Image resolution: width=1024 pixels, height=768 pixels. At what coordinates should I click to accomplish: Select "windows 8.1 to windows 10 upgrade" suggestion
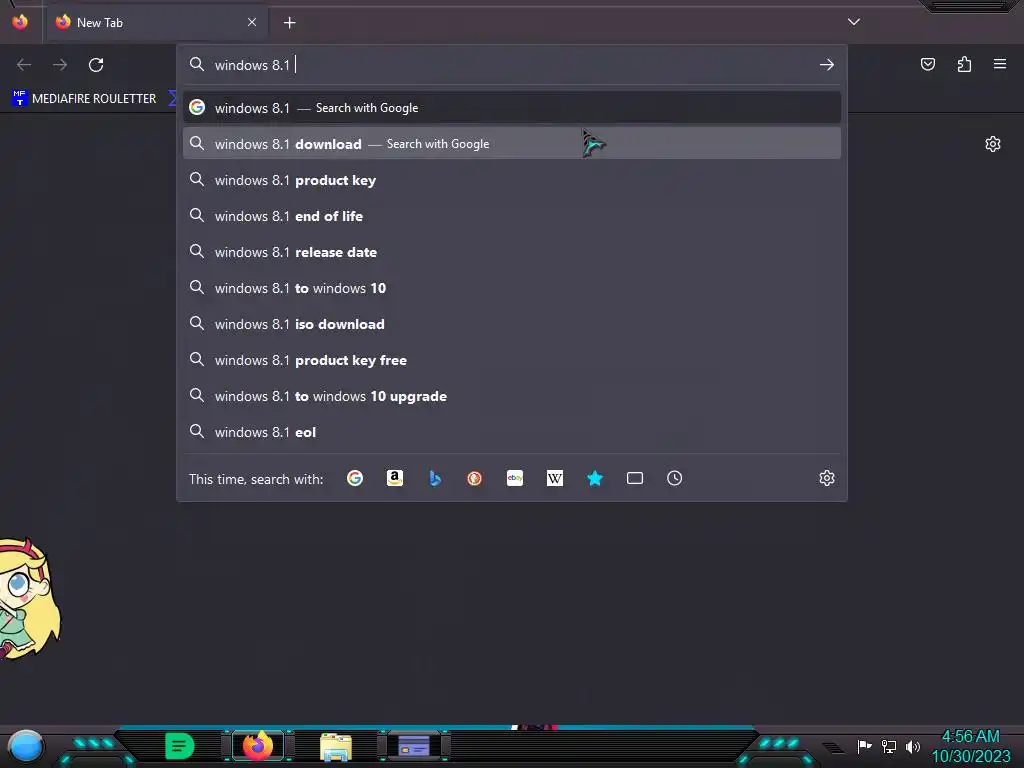tap(512, 396)
